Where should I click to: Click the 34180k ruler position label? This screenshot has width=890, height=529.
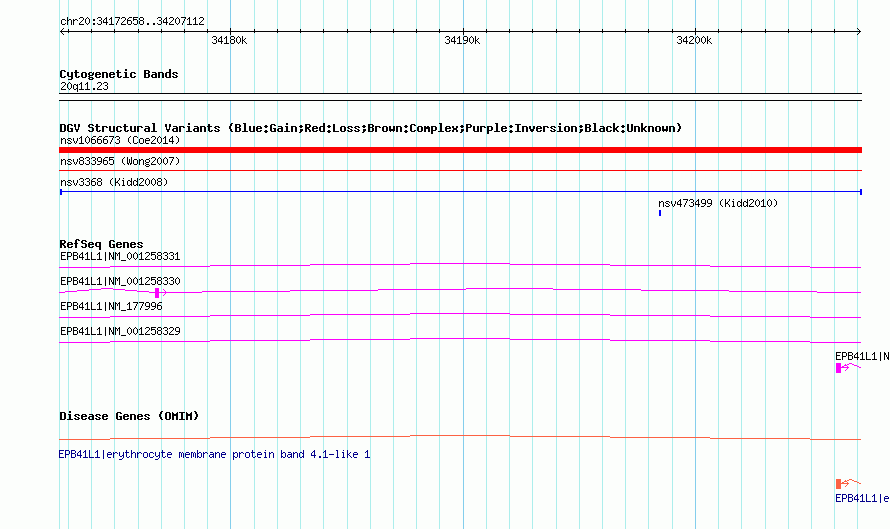click(229, 40)
